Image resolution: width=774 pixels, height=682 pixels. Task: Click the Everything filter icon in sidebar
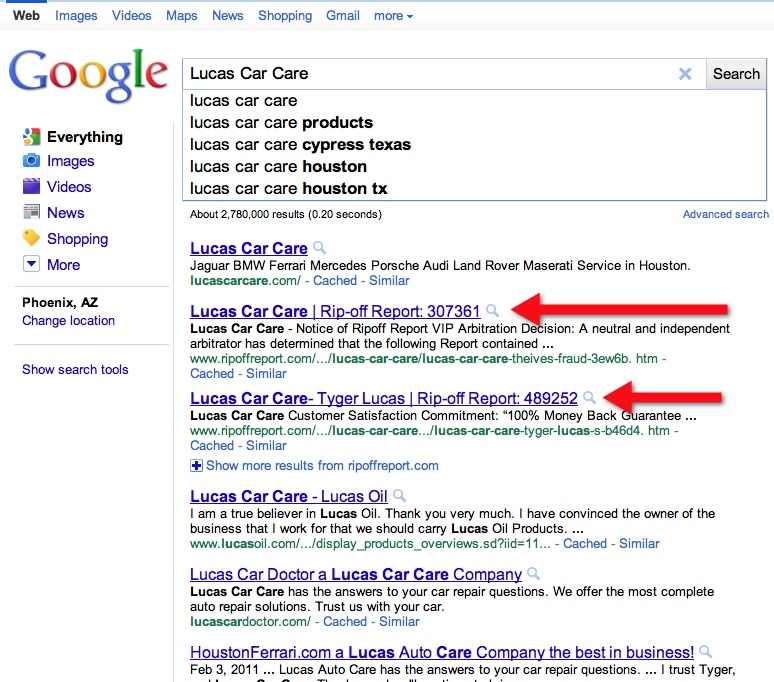32,137
